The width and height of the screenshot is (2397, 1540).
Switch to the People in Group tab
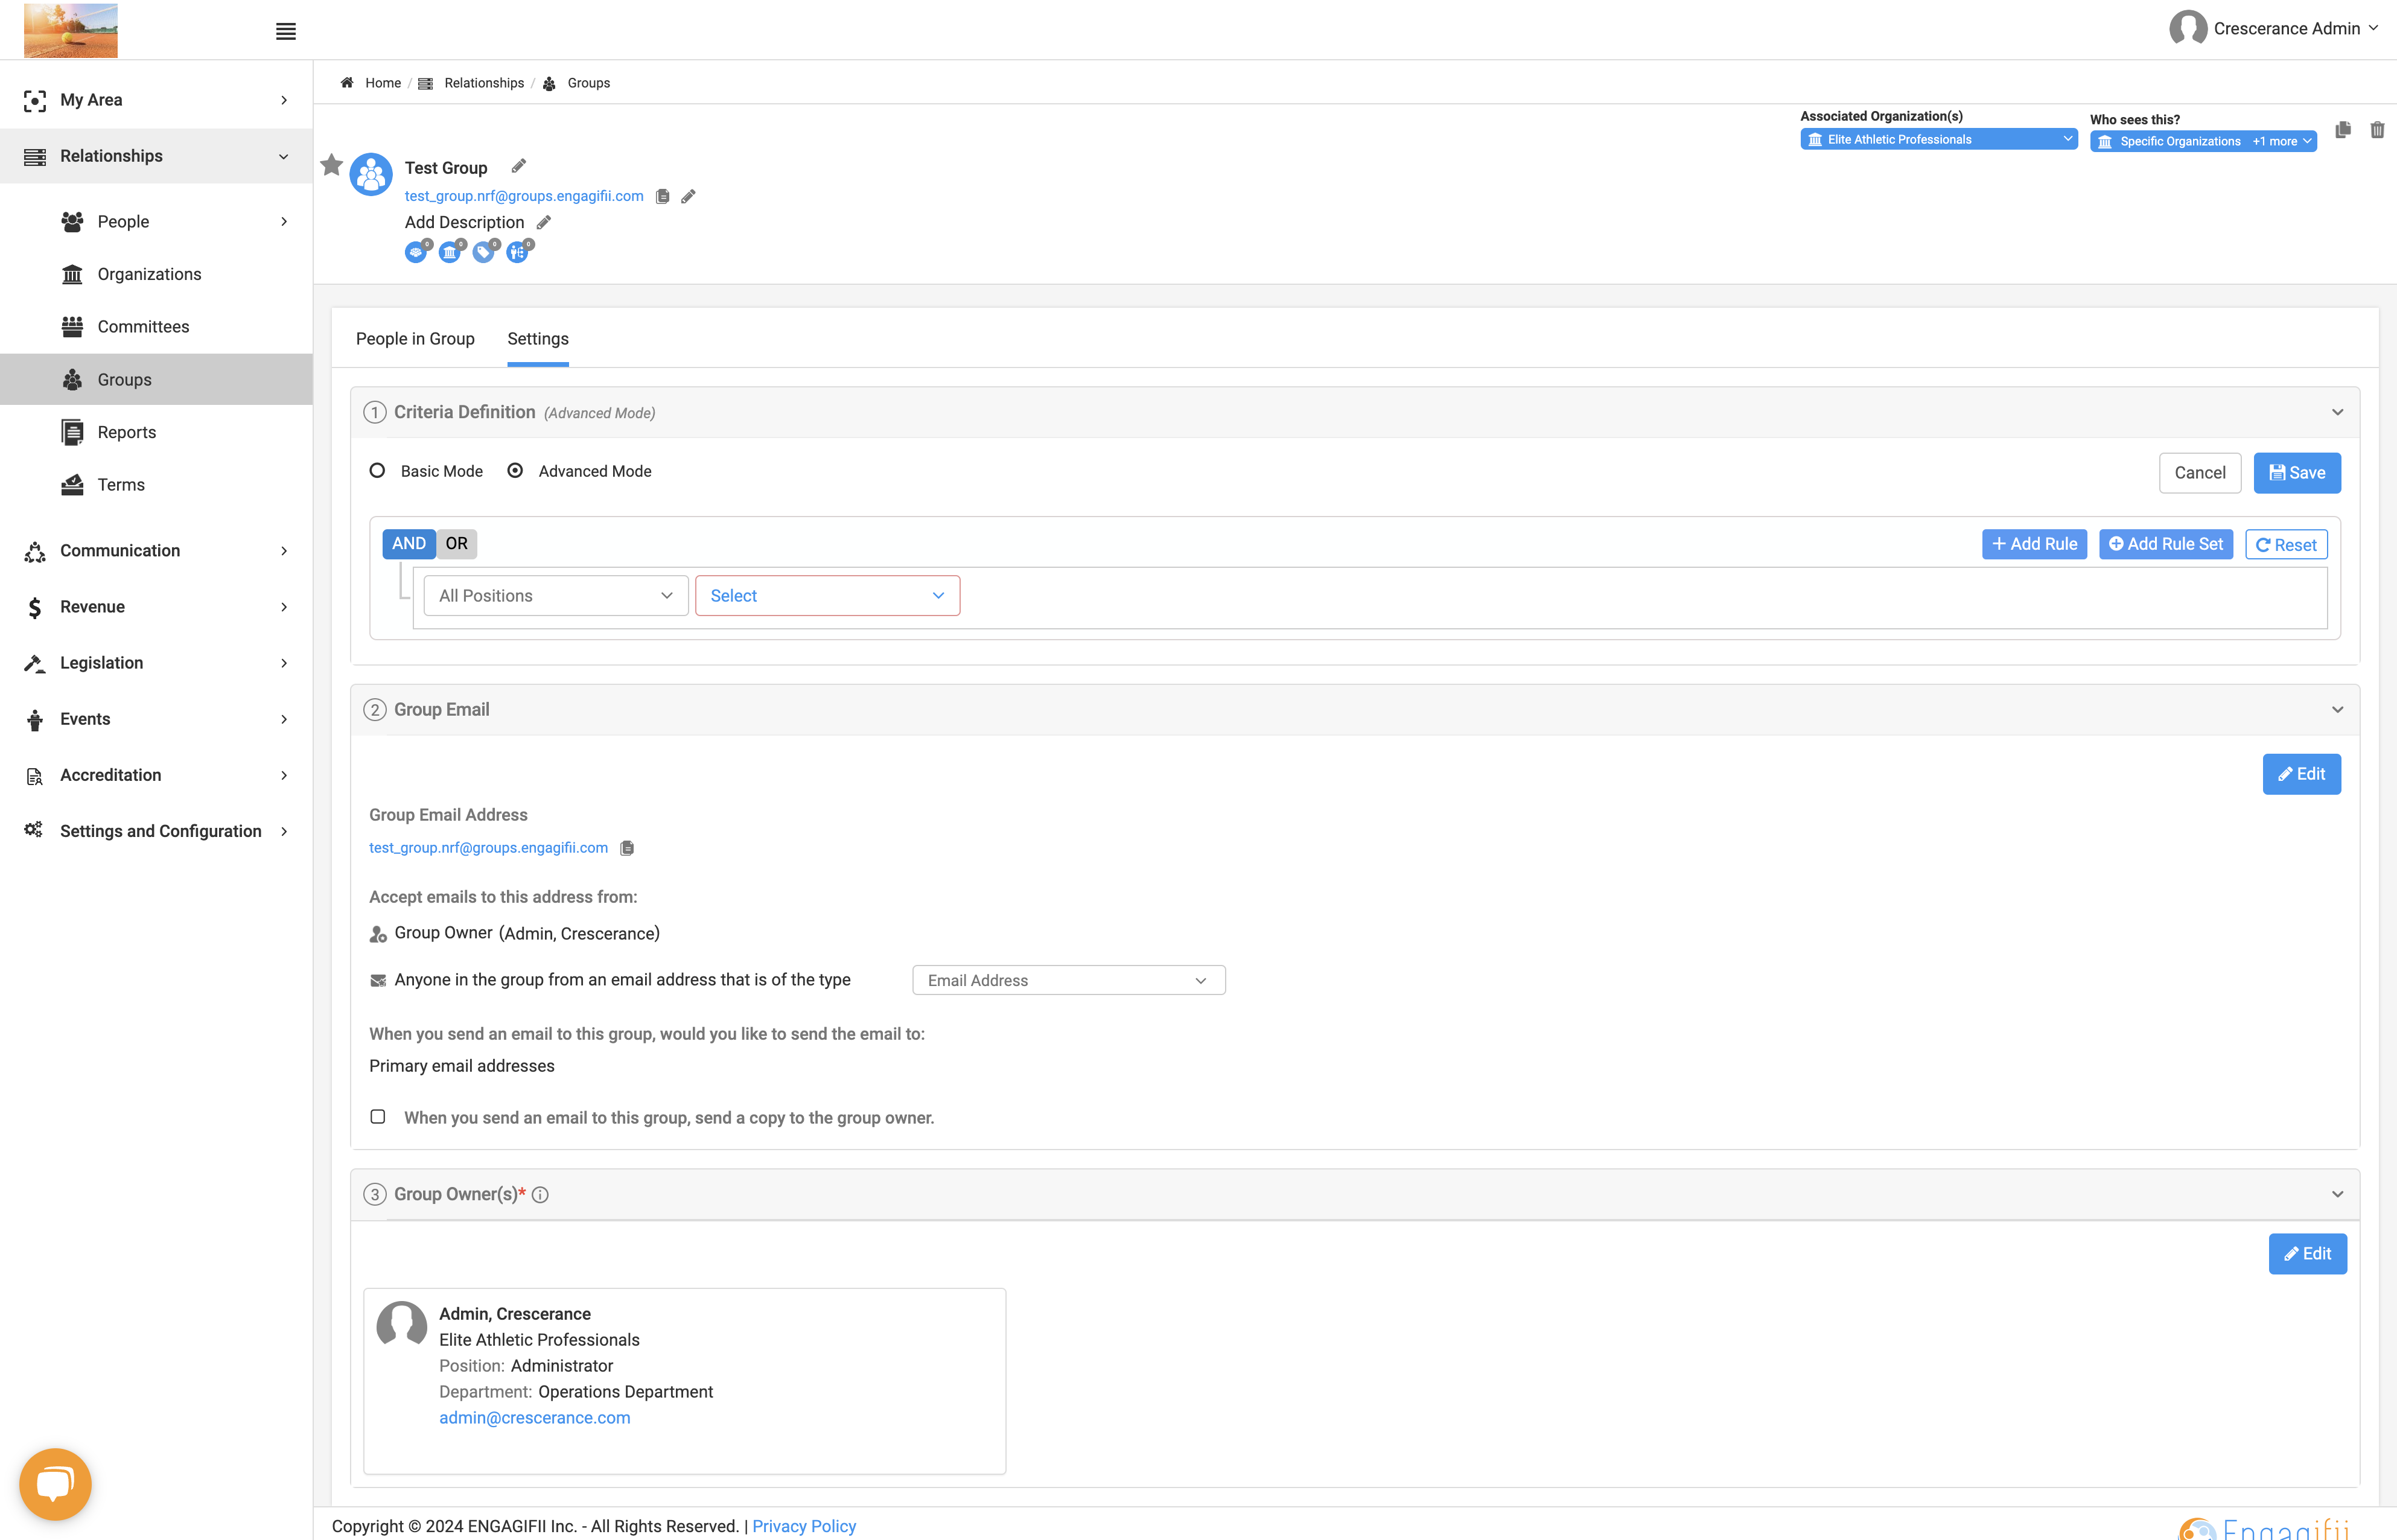pos(415,339)
